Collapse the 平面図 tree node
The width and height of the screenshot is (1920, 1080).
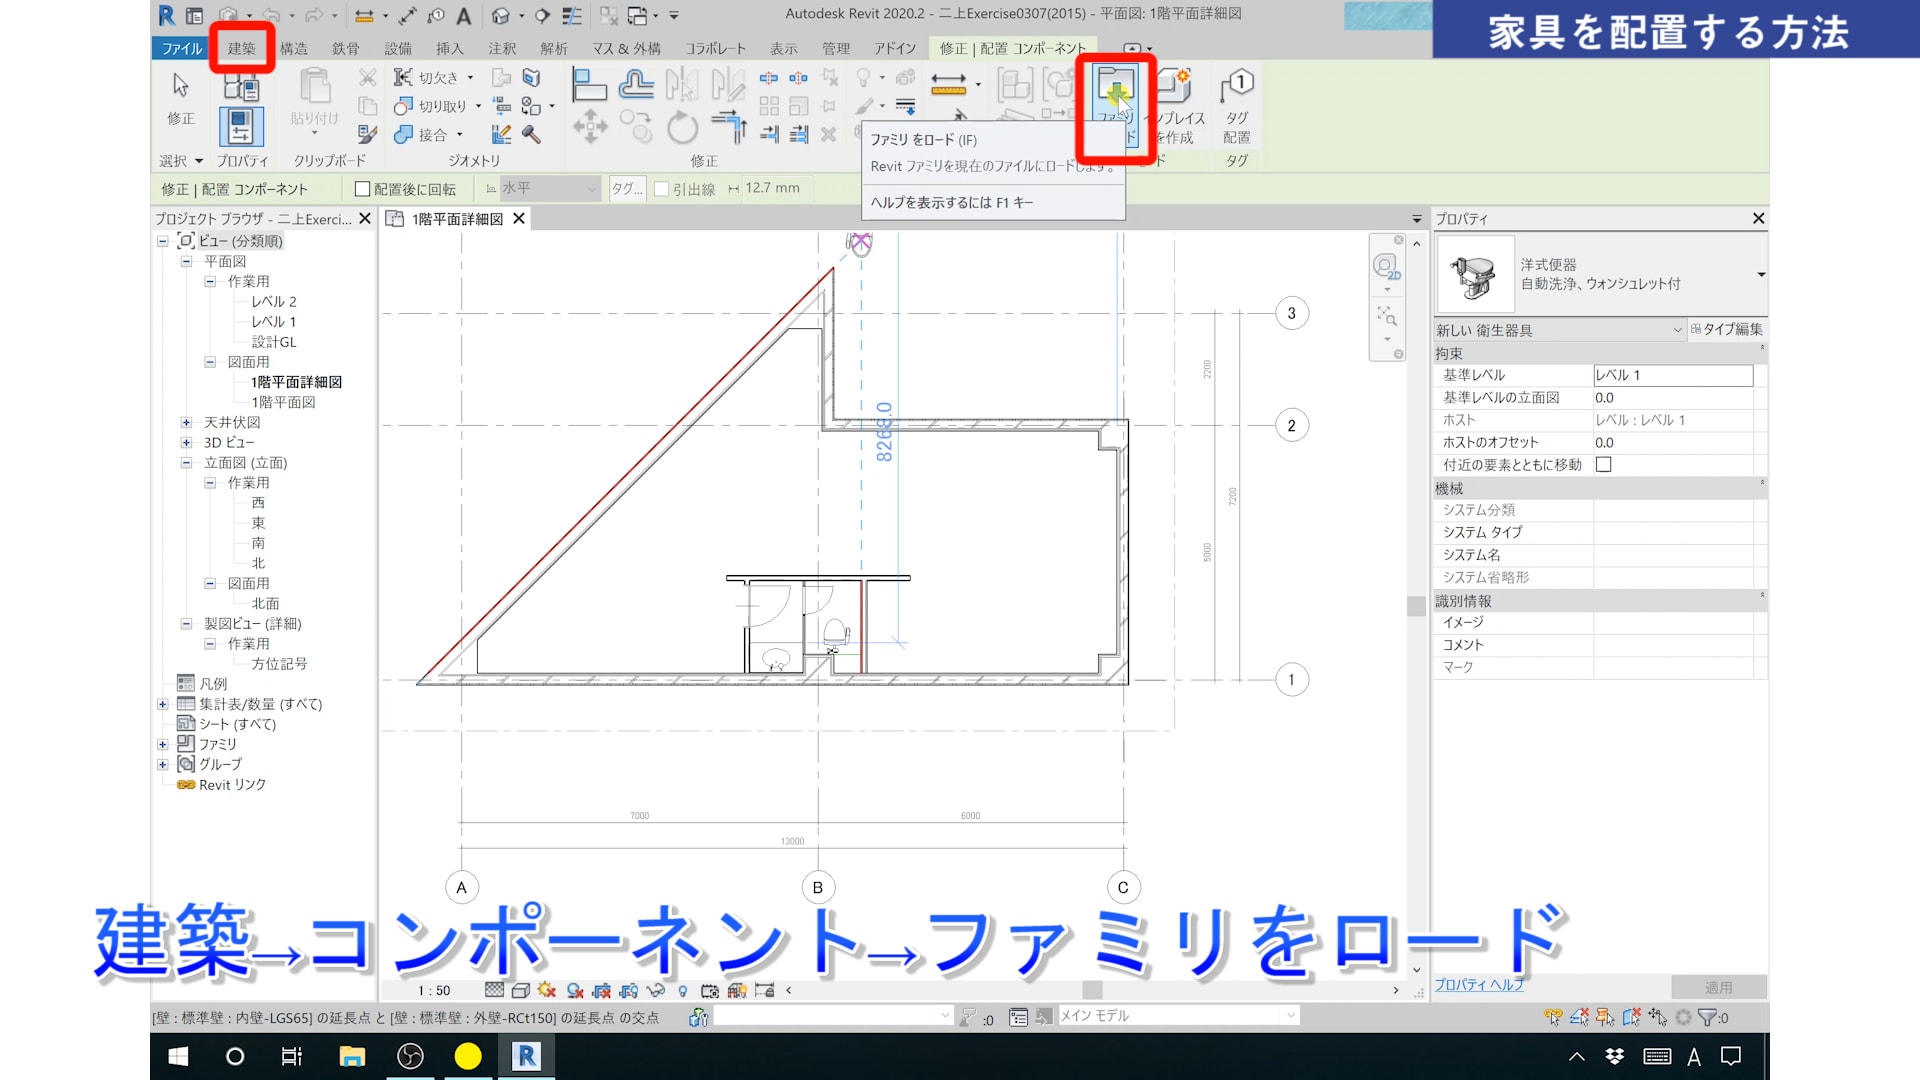(186, 261)
